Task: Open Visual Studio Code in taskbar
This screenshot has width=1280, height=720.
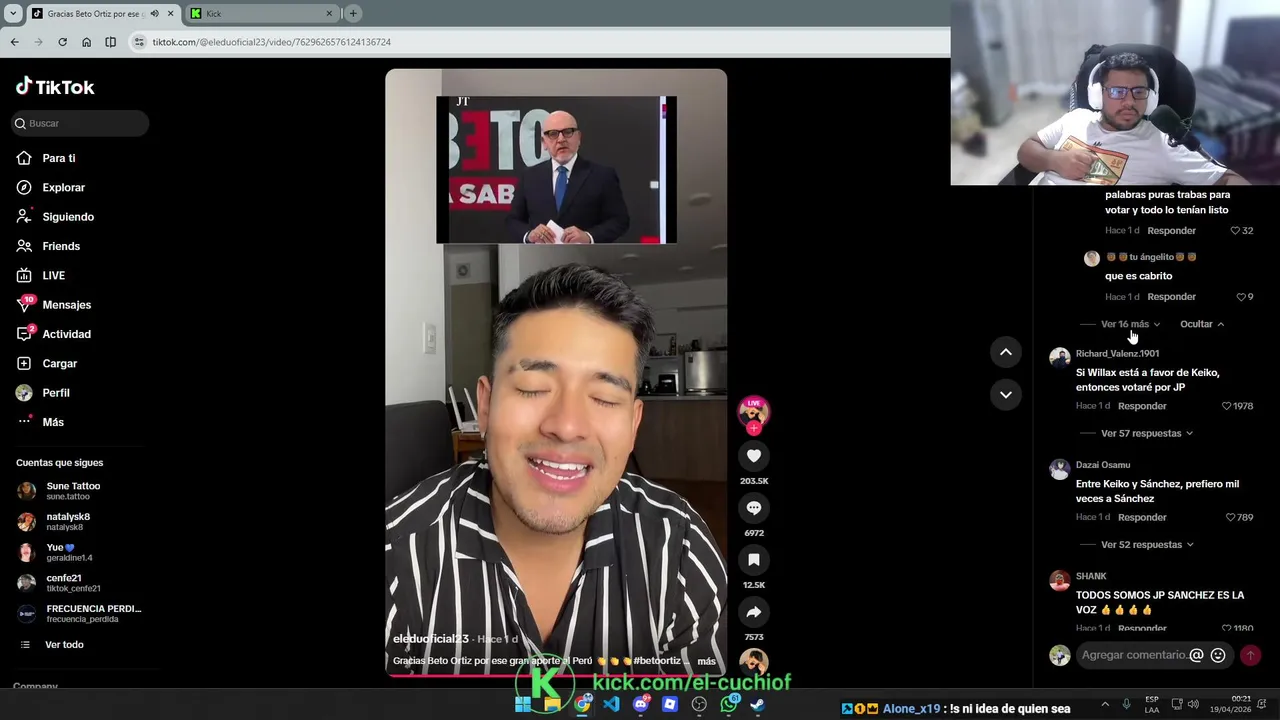Action: coord(611,705)
